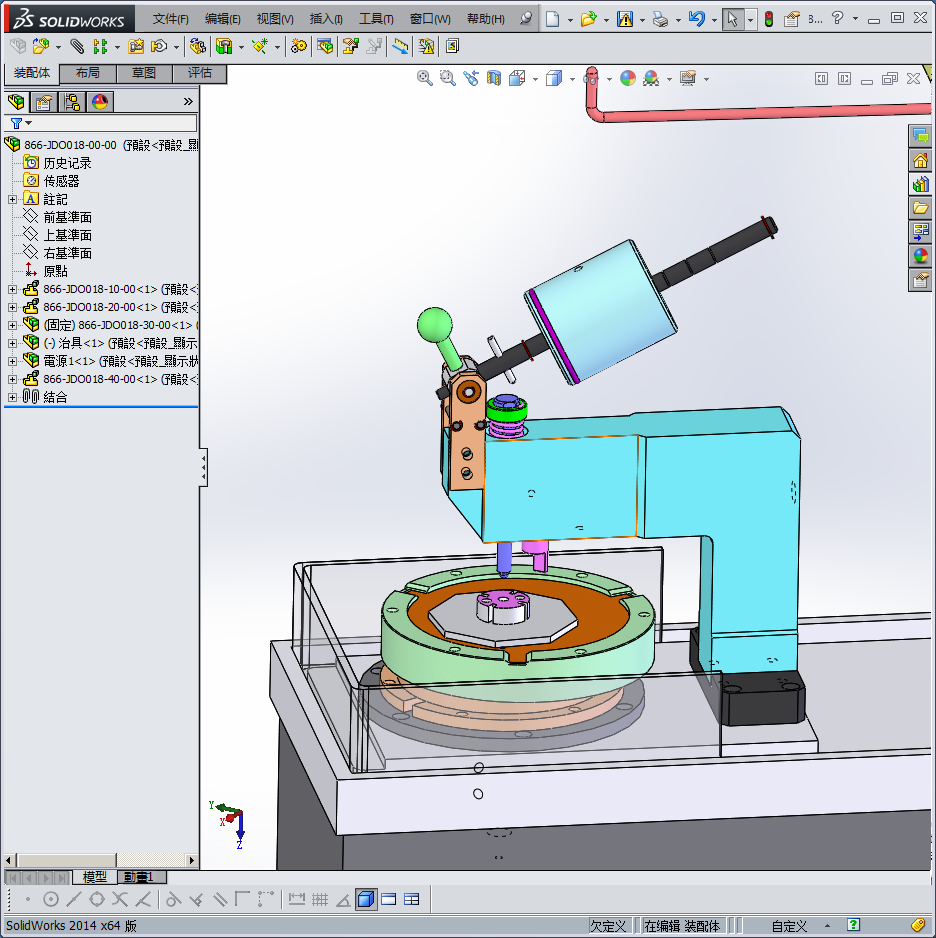Open the ConfigurationManager tab icon
The height and width of the screenshot is (938, 936).
point(72,102)
